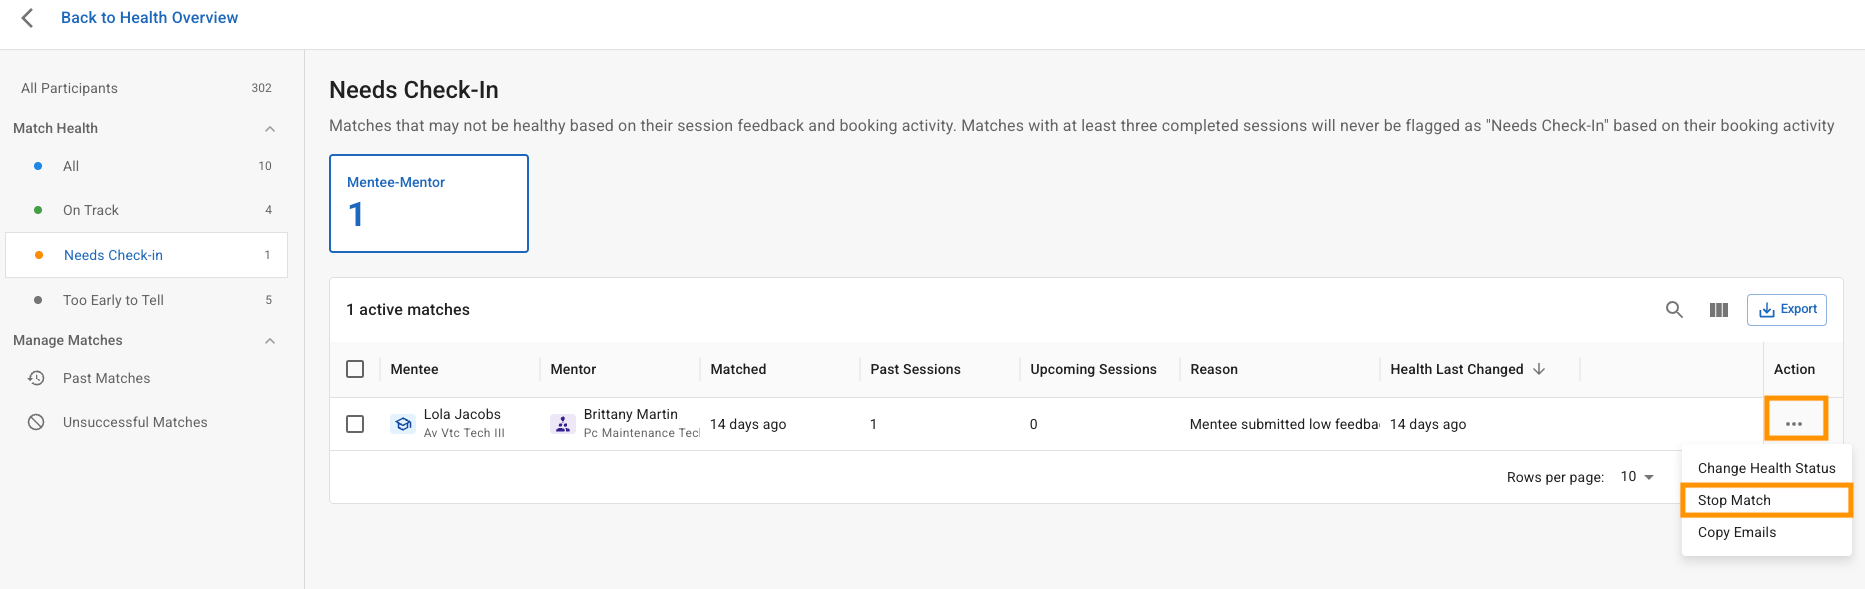Click the Past Matches history icon
Viewport: 1865px width, 589px height.
(36, 378)
